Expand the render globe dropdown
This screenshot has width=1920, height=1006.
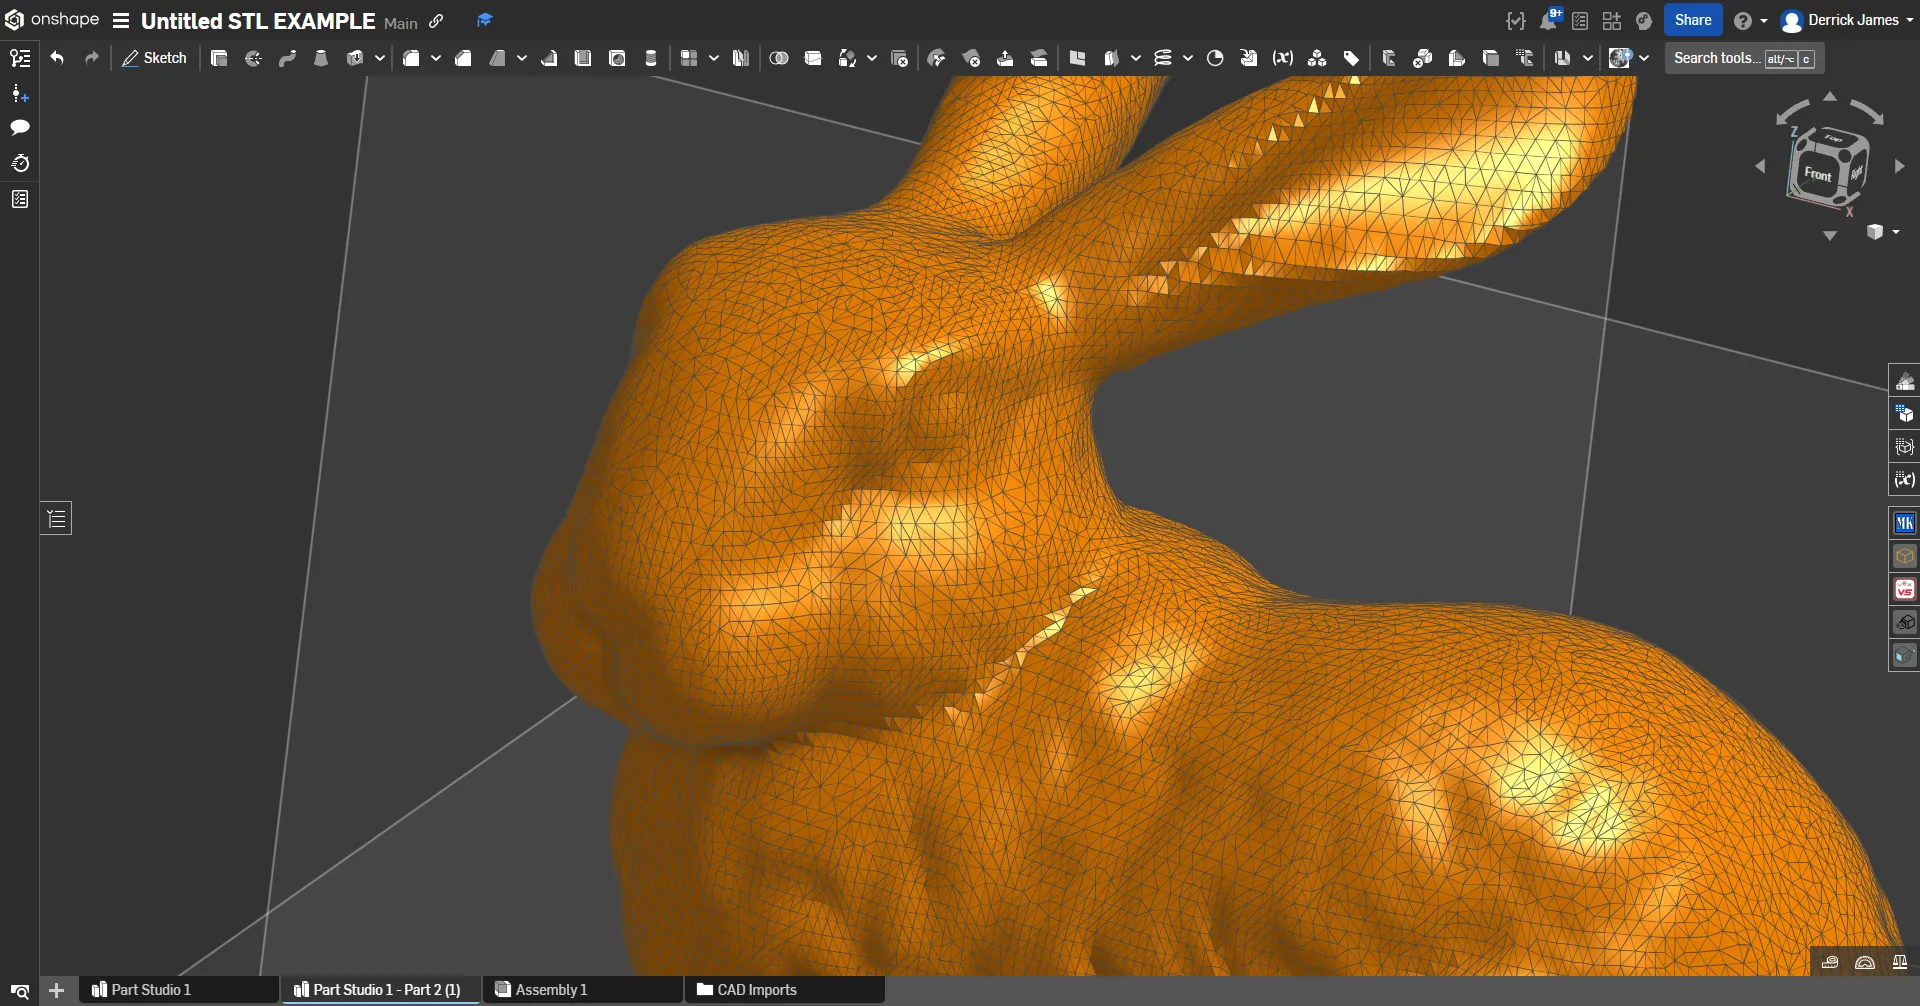pos(1644,58)
